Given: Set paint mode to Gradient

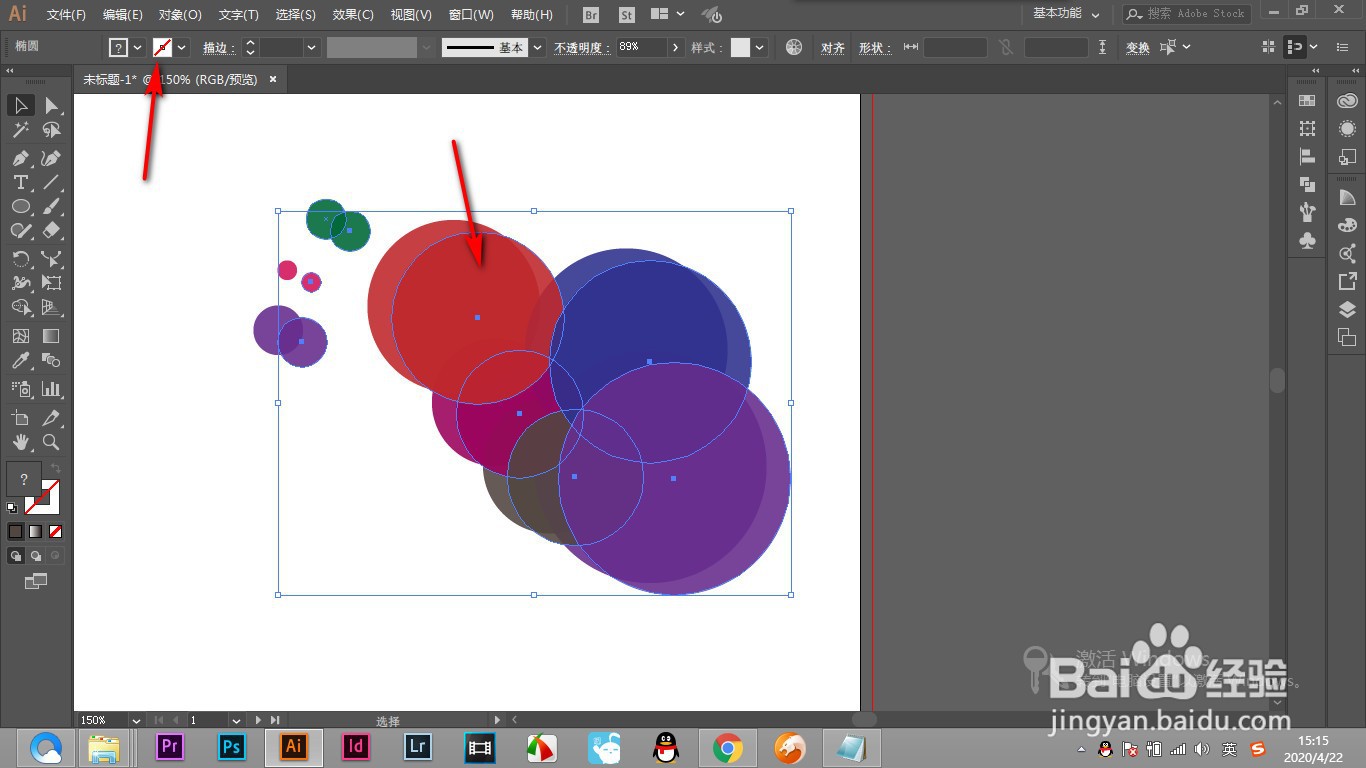Looking at the screenshot, I should click(35, 531).
